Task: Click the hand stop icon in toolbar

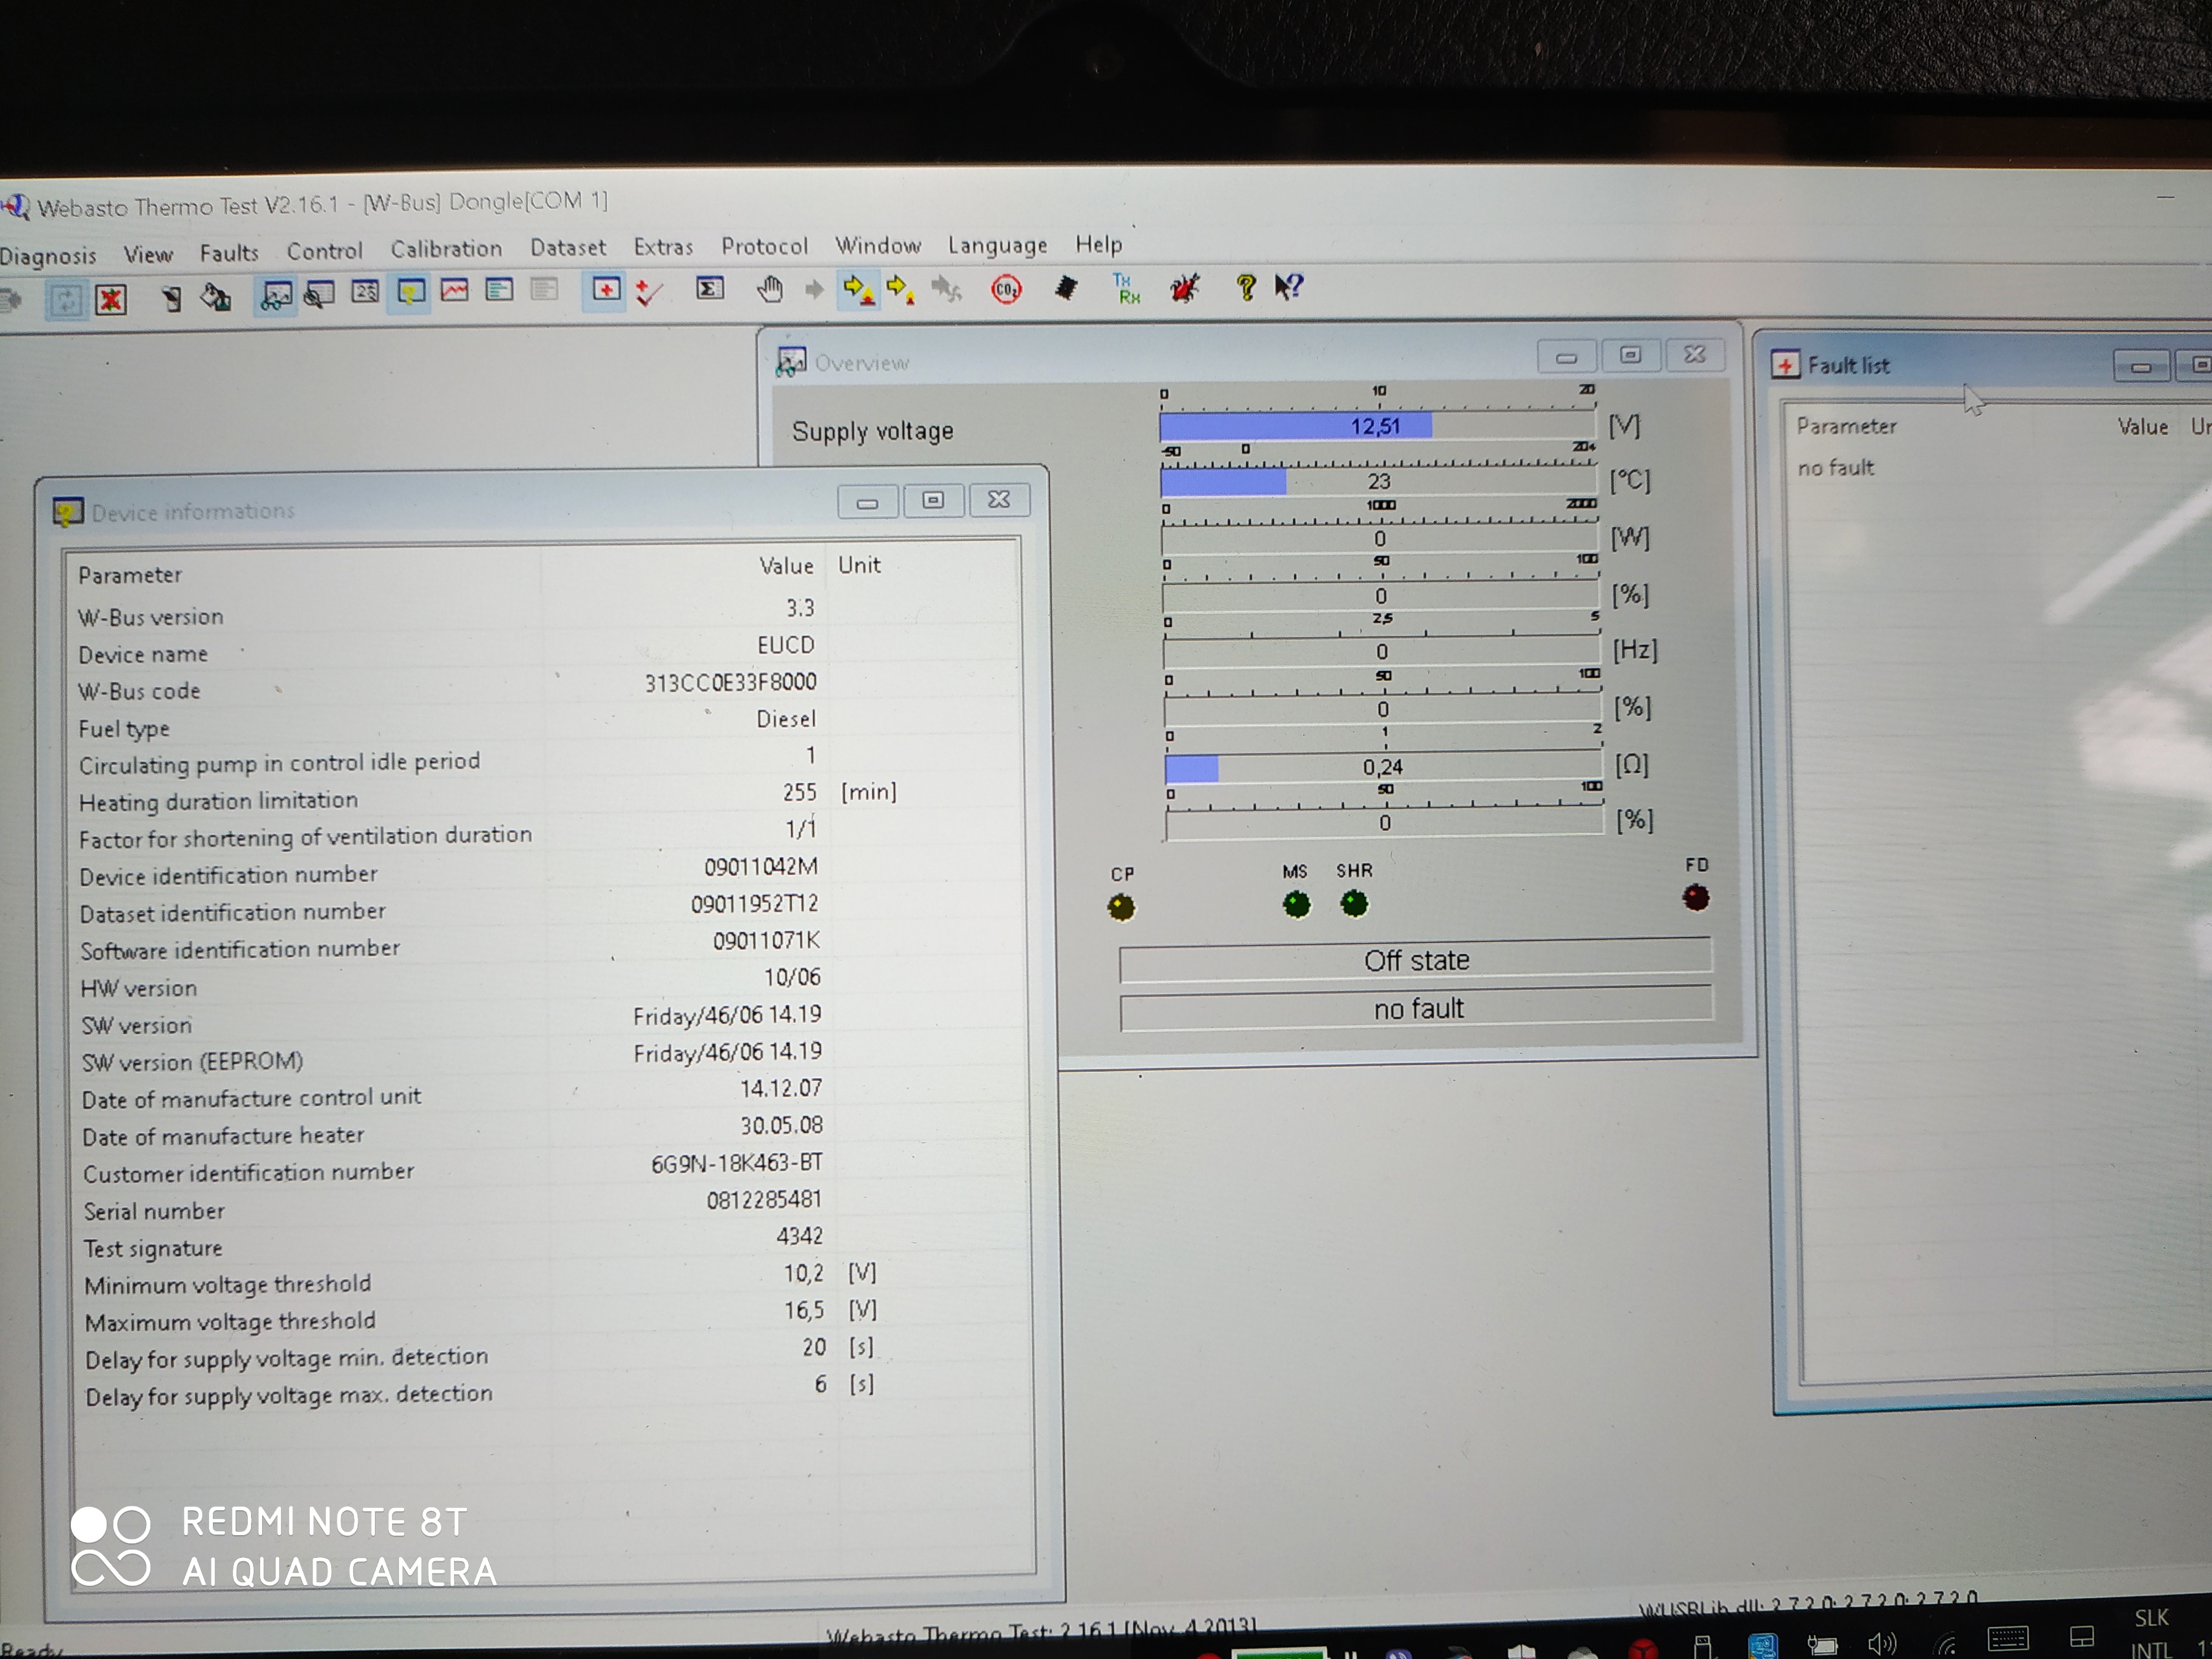Action: [x=769, y=290]
